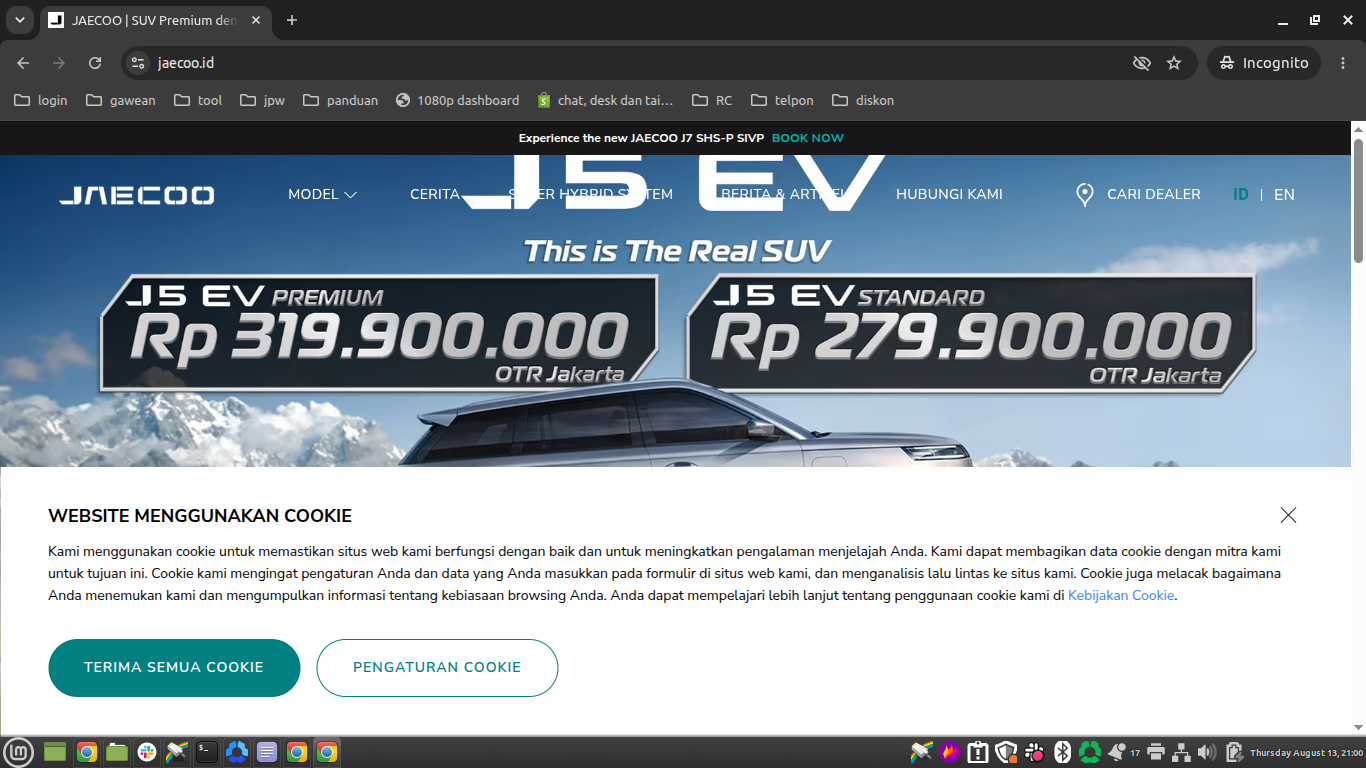Go back to the previous page
The width and height of the screenshot is (1366, 768).
(23, 63)
